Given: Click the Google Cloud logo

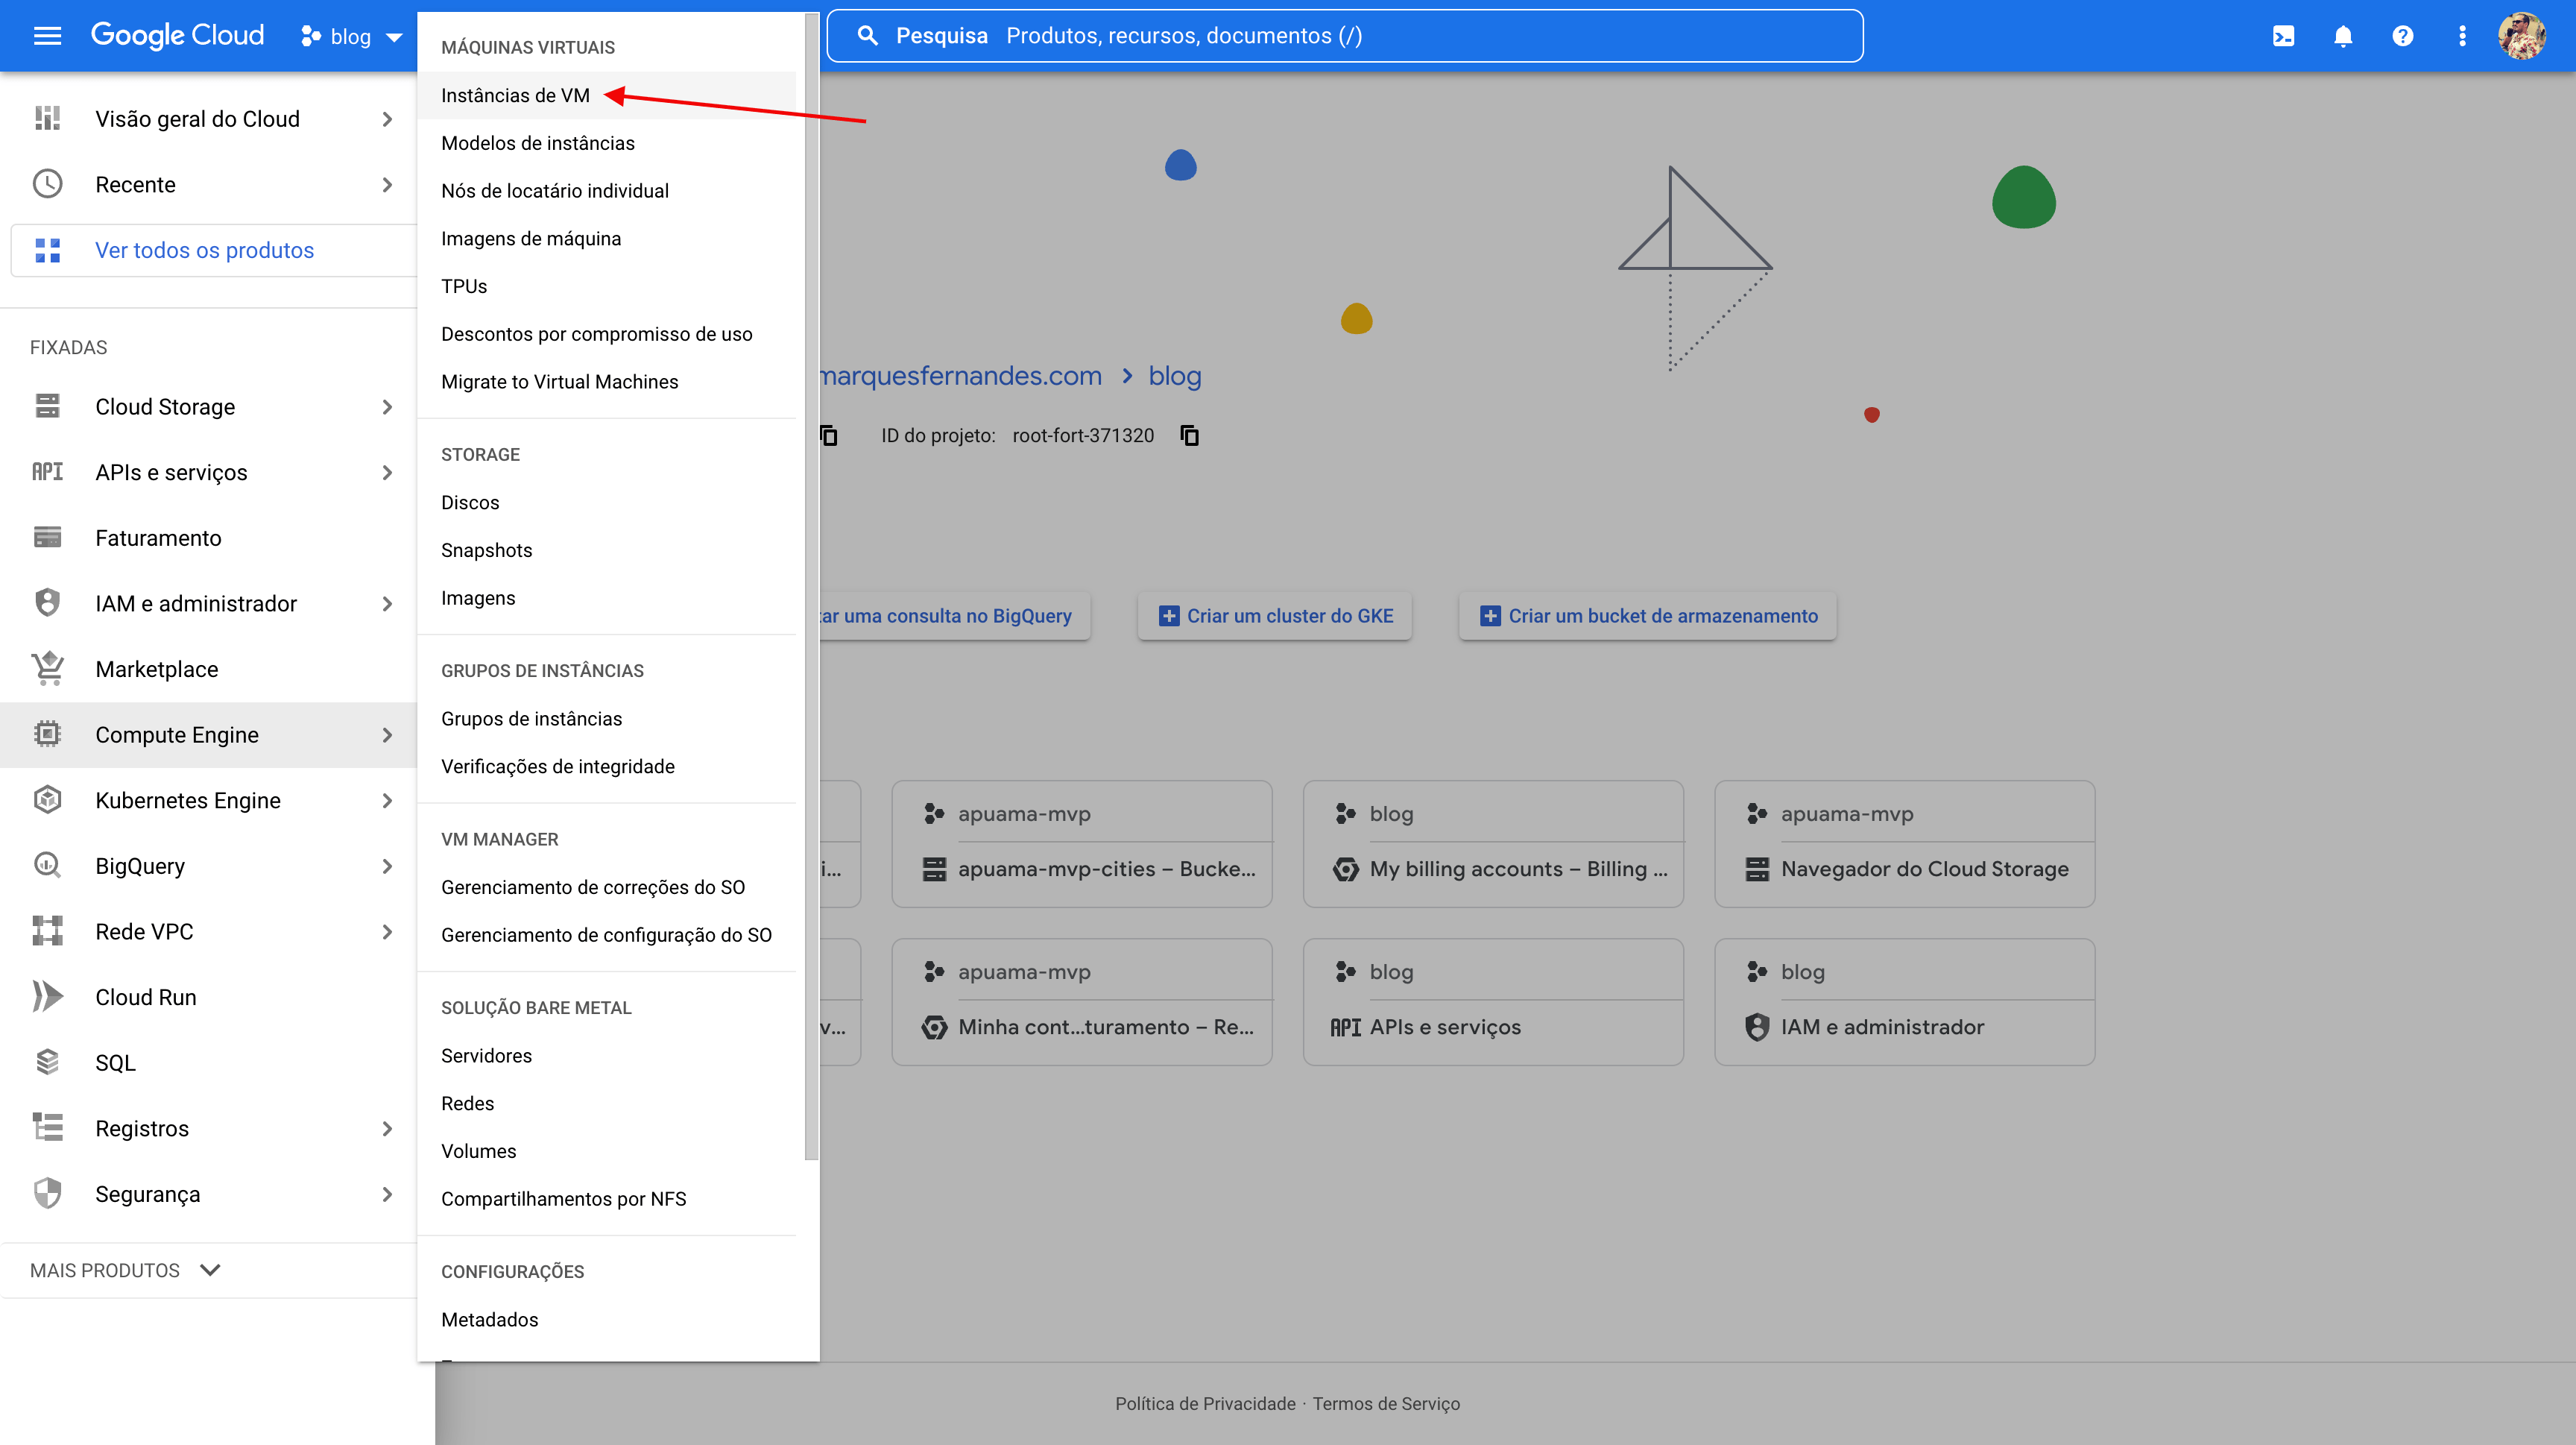Looking at the screenshot, I should 177,36.
